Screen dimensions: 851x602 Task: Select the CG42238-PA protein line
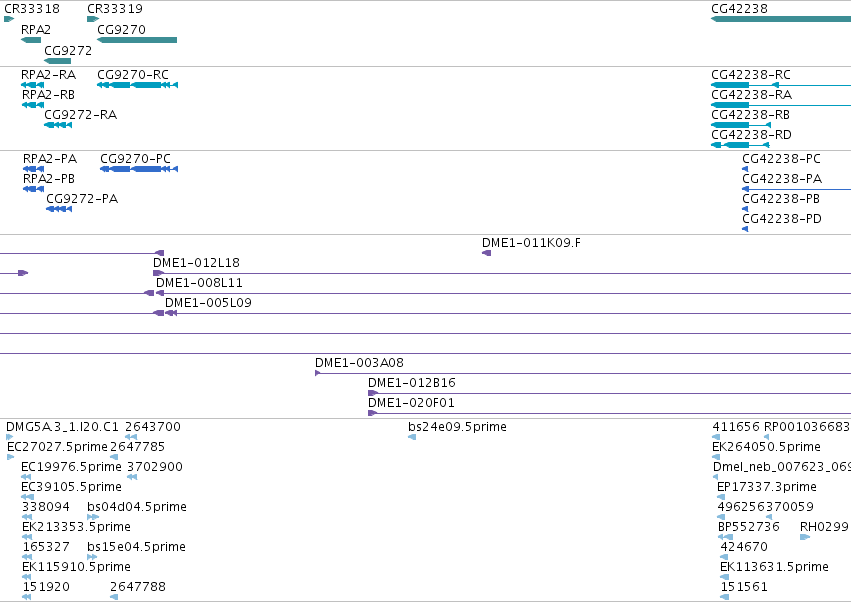797,189
